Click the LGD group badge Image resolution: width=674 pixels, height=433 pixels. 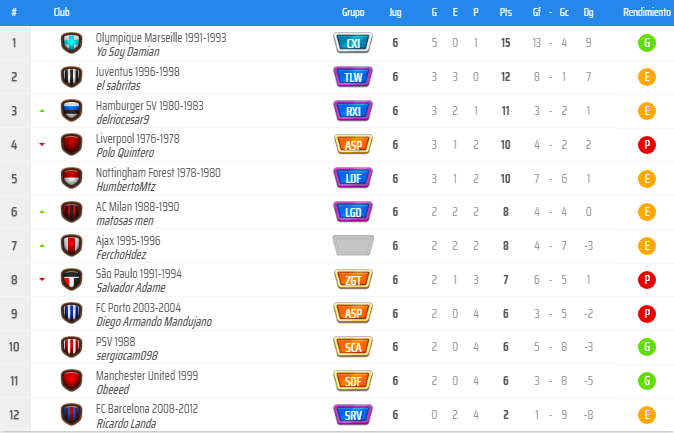(x=353, y=212)
